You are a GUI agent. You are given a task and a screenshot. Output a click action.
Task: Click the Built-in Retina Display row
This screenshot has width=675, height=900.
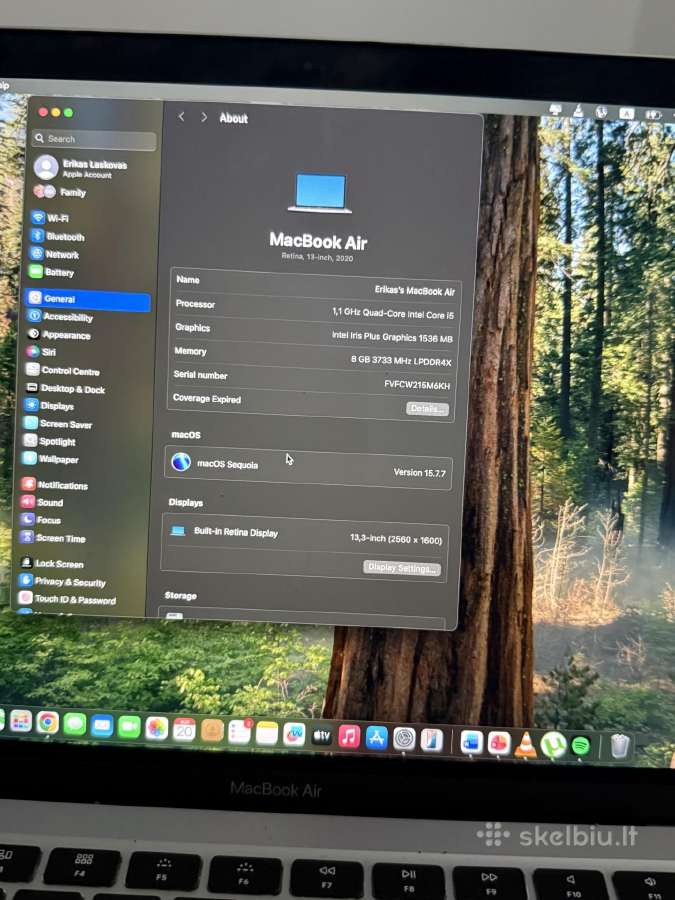(x=306, y=536)
